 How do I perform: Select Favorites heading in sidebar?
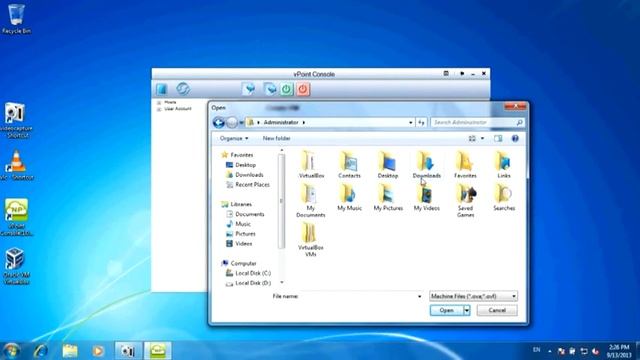pos(237,155)
